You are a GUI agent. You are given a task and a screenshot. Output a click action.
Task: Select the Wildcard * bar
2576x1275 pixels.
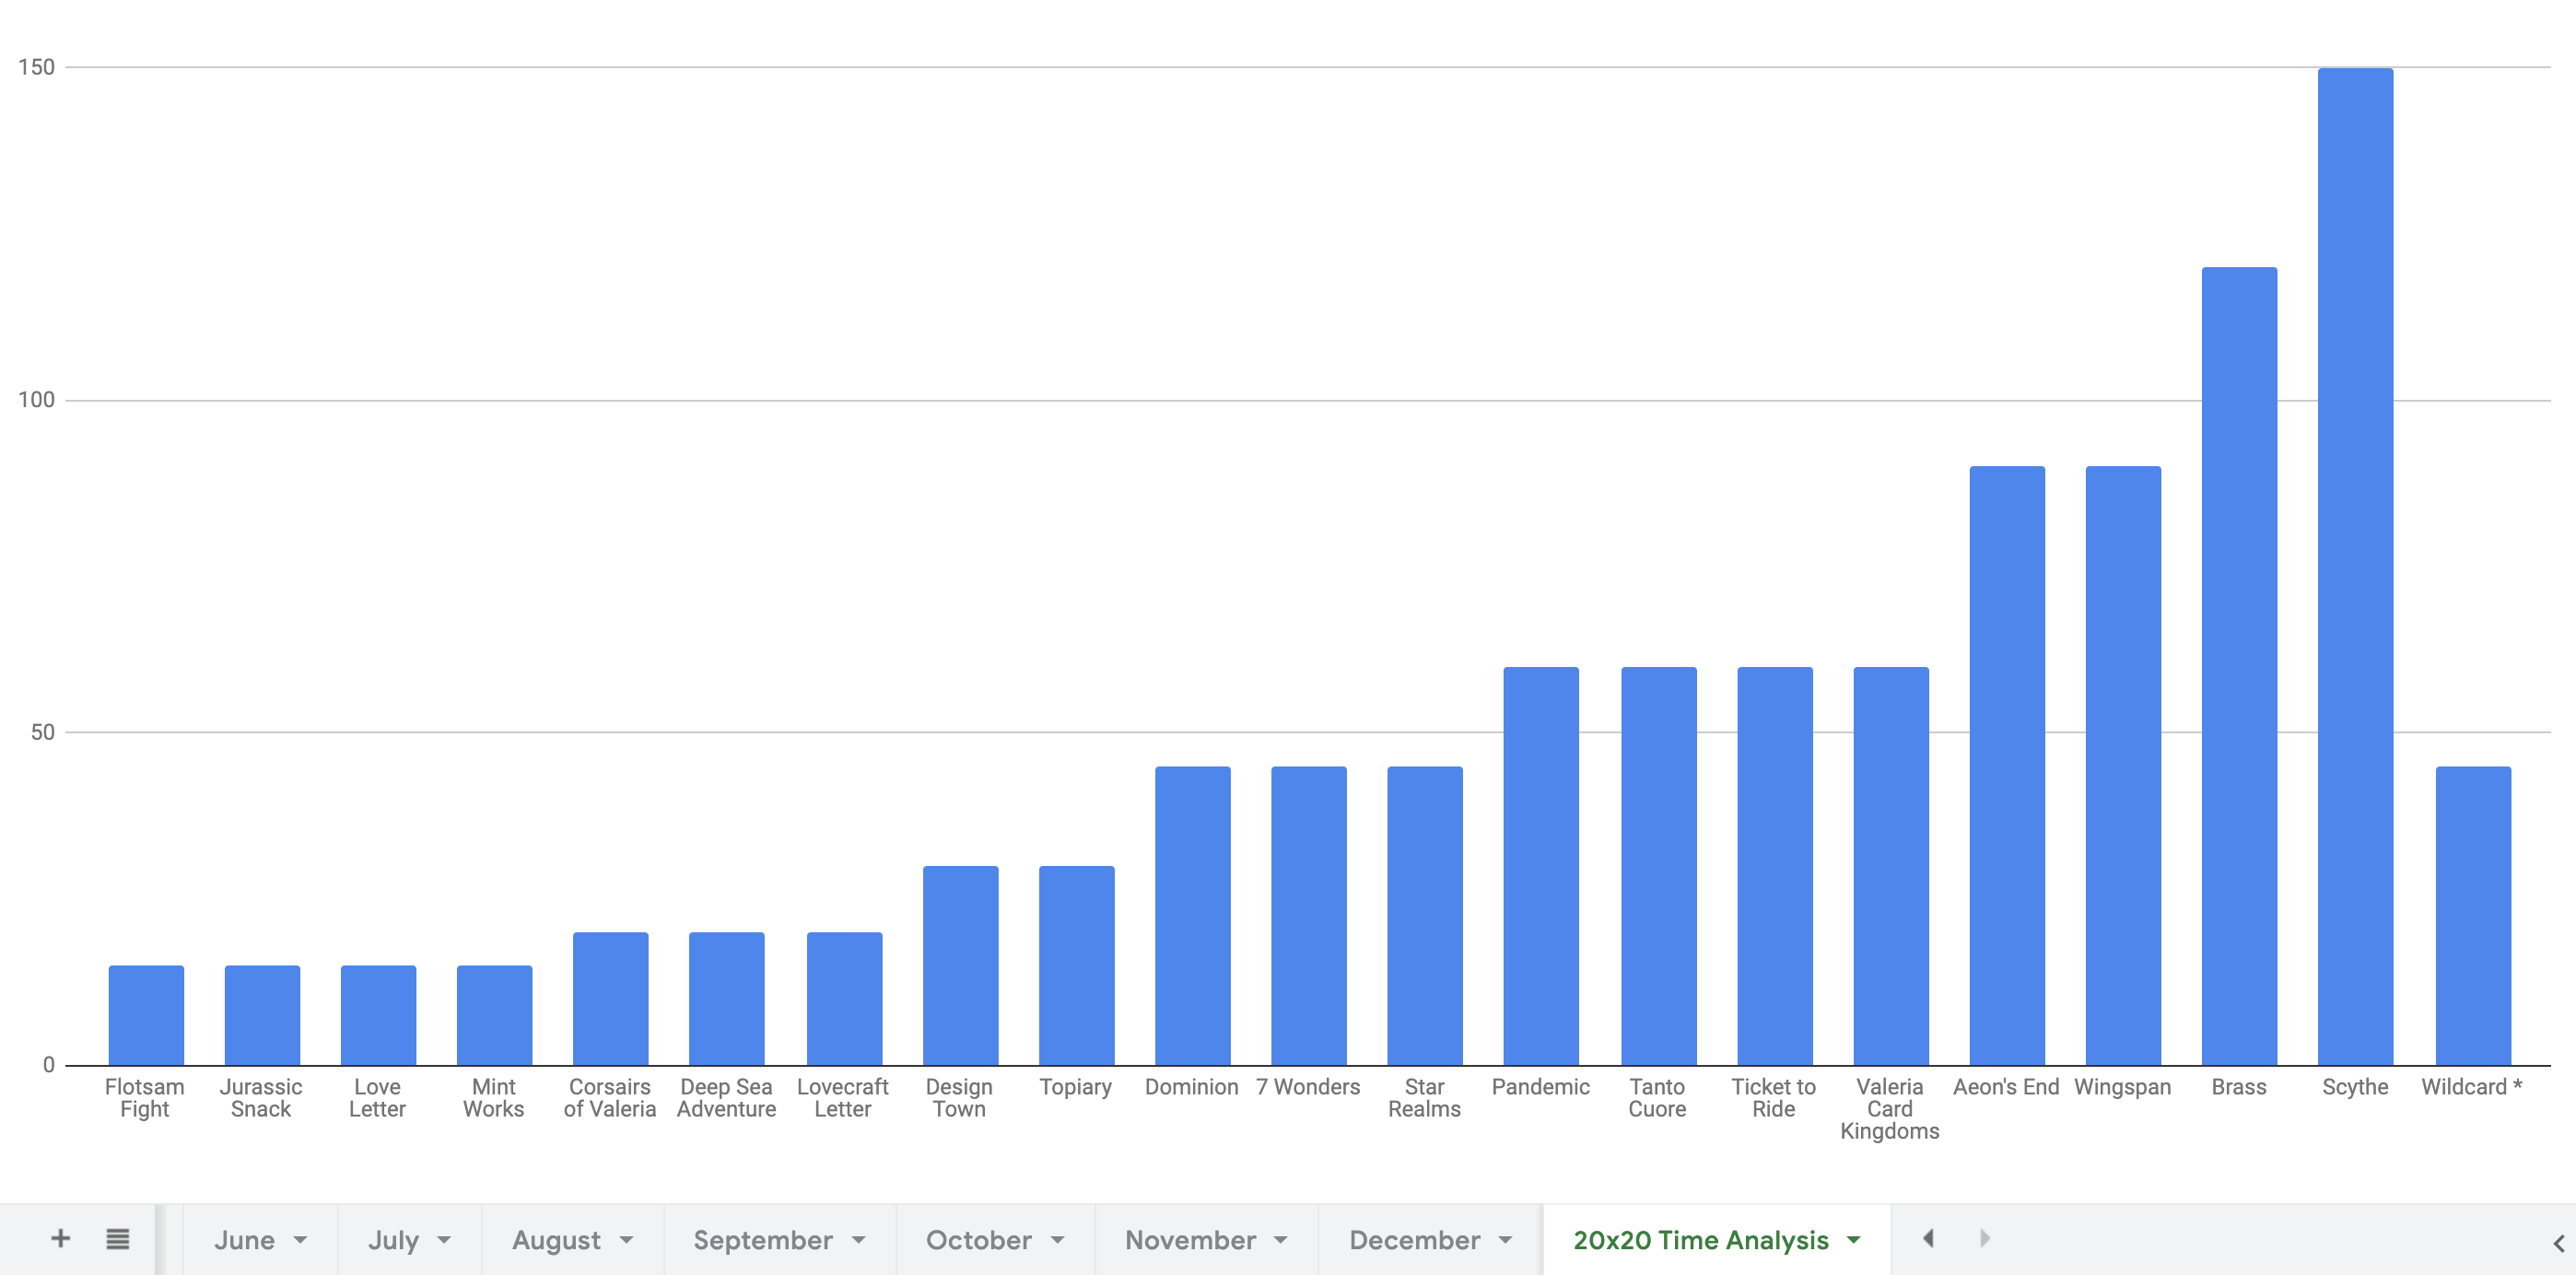(2473, 916)
